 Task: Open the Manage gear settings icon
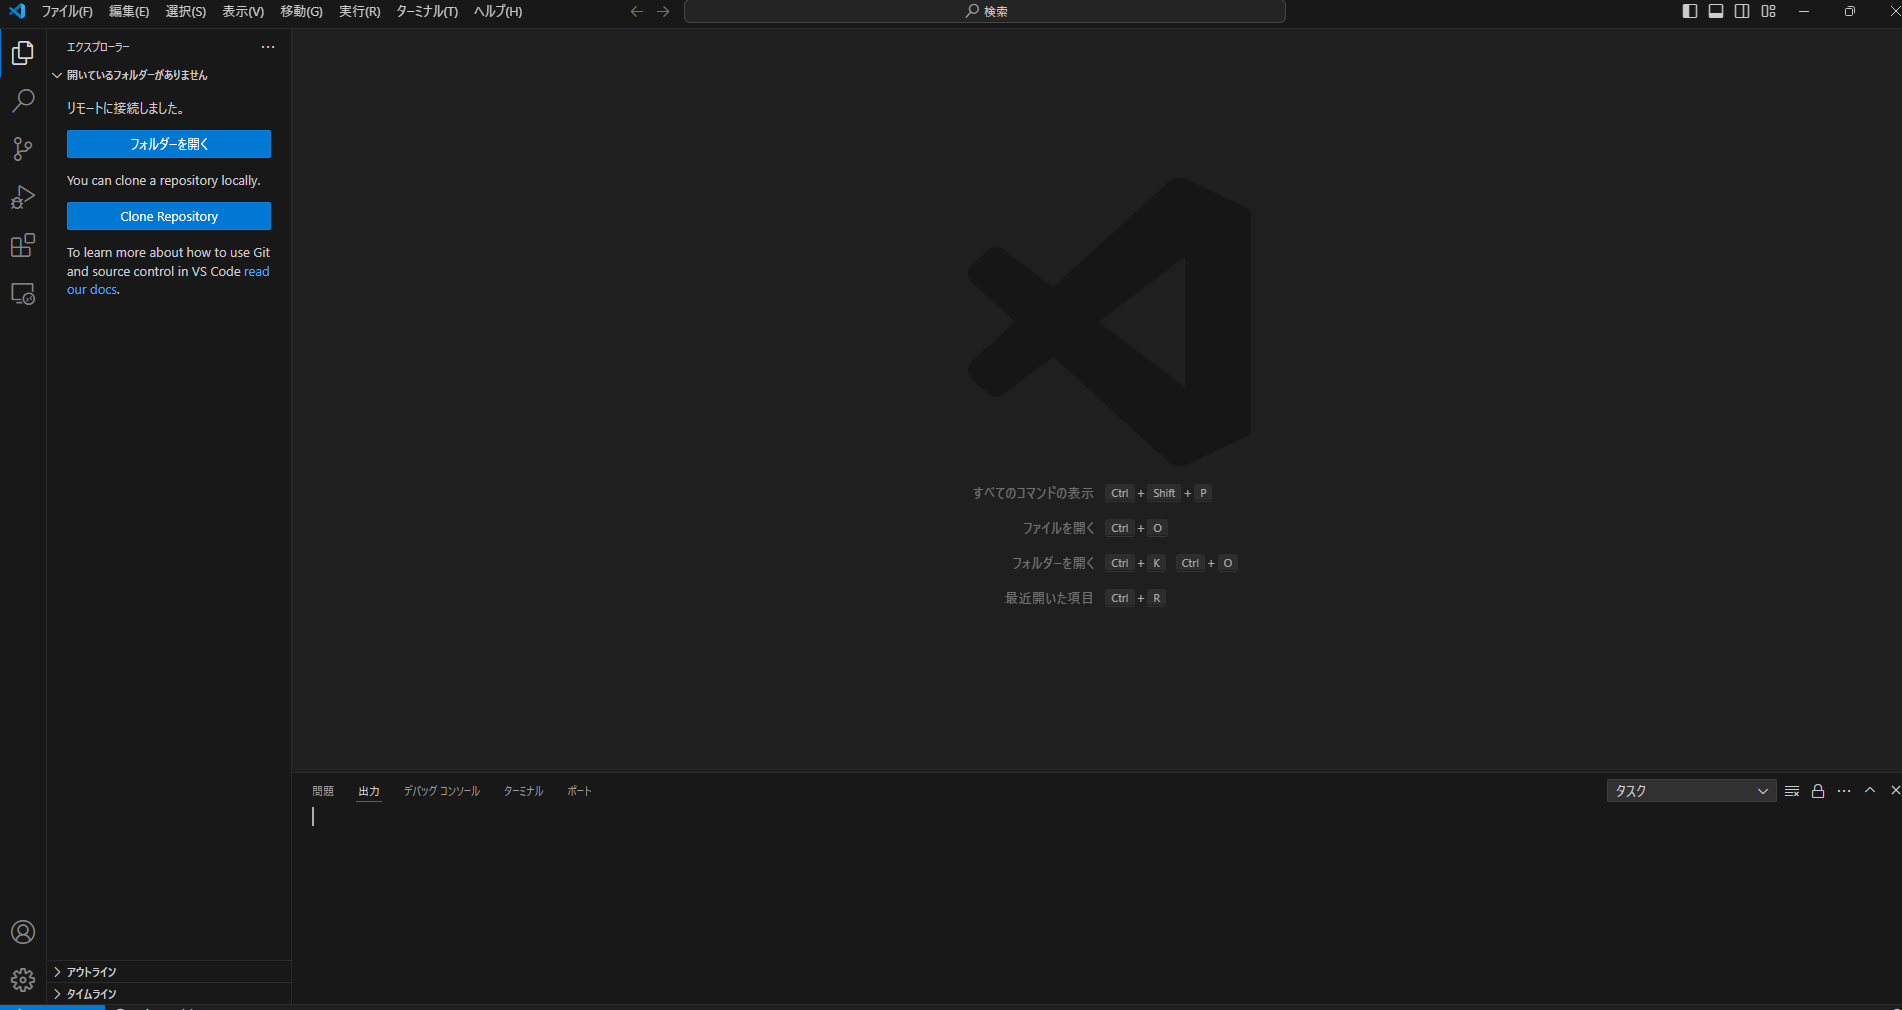tap(23, 980)
